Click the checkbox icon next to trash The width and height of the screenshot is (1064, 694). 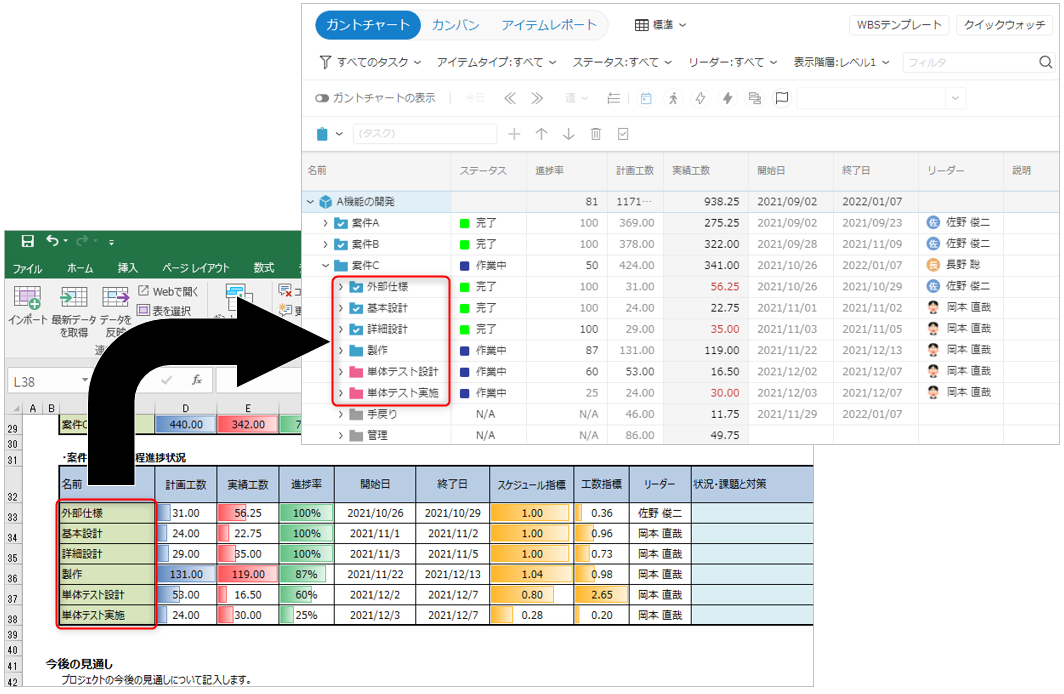click(623, 134)
